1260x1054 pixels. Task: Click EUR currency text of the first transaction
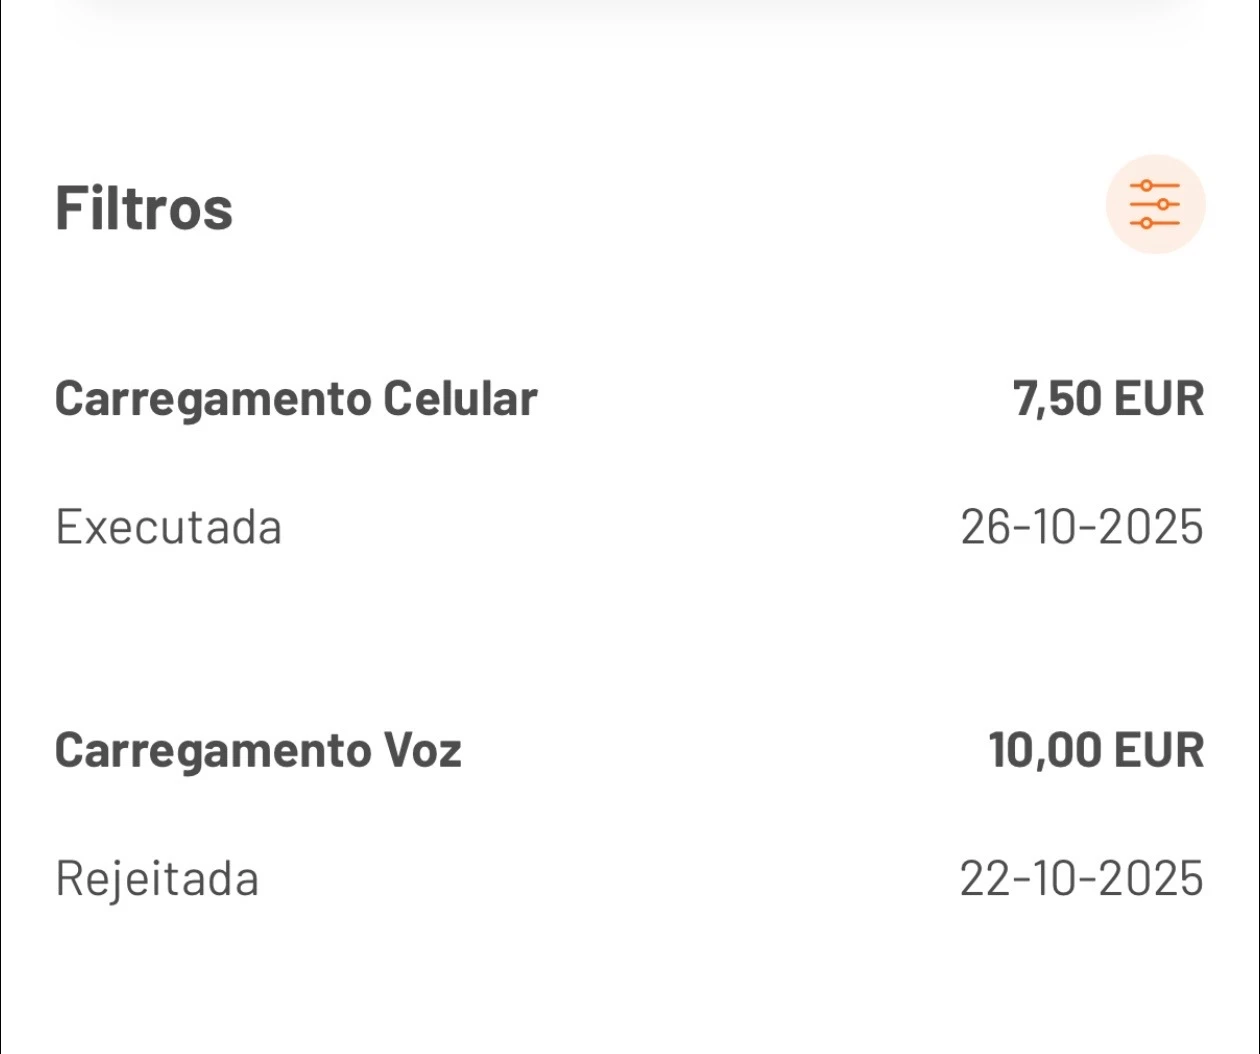(1159, 398)
